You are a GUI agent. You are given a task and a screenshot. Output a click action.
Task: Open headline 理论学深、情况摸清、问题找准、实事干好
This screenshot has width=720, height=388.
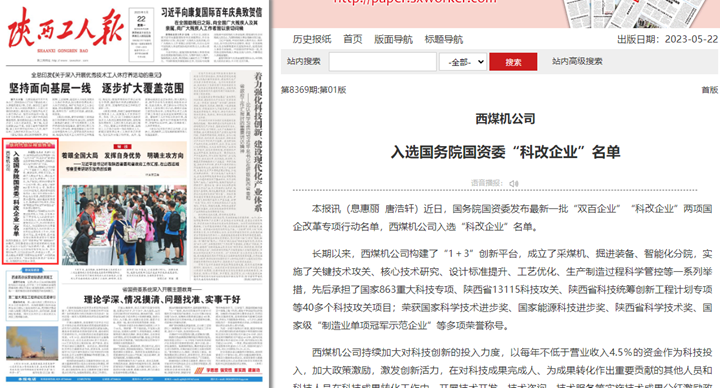click(162, 299)
